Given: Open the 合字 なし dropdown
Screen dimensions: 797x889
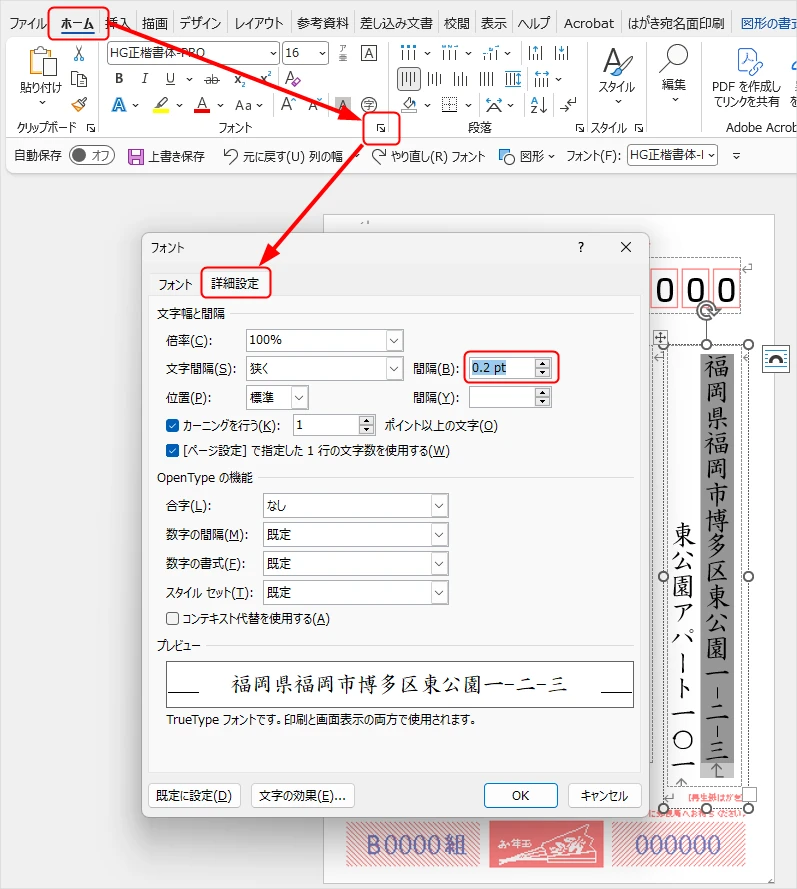Looking at the screenshot, I should click(x=439, y=506).
